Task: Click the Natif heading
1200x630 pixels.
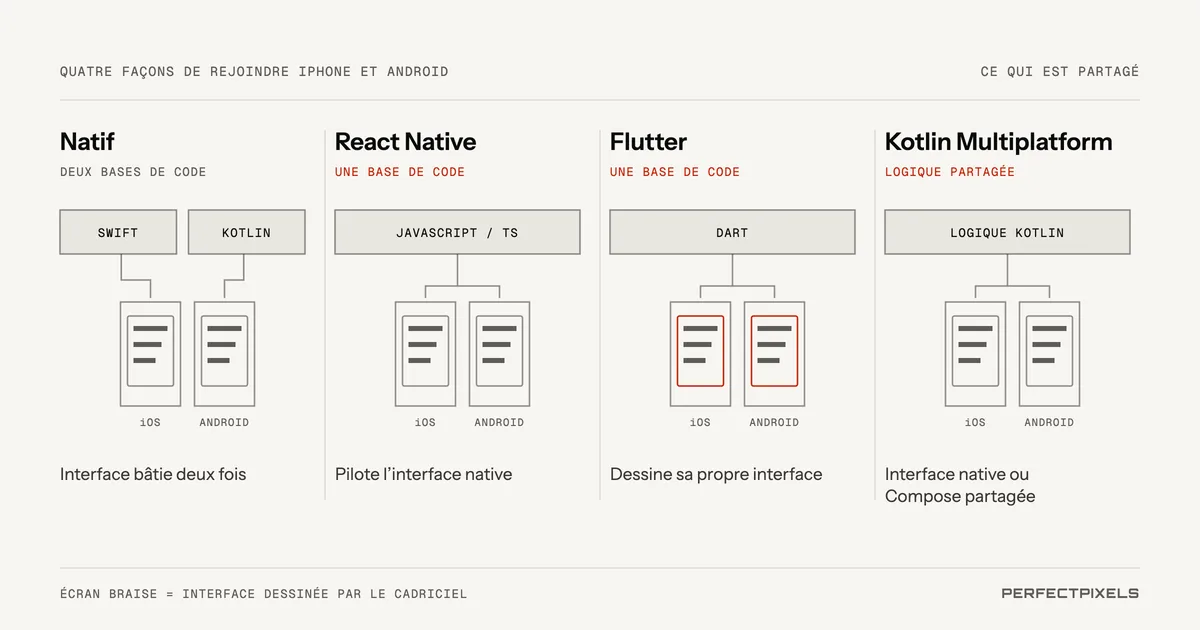Action: tap(87, 141)
